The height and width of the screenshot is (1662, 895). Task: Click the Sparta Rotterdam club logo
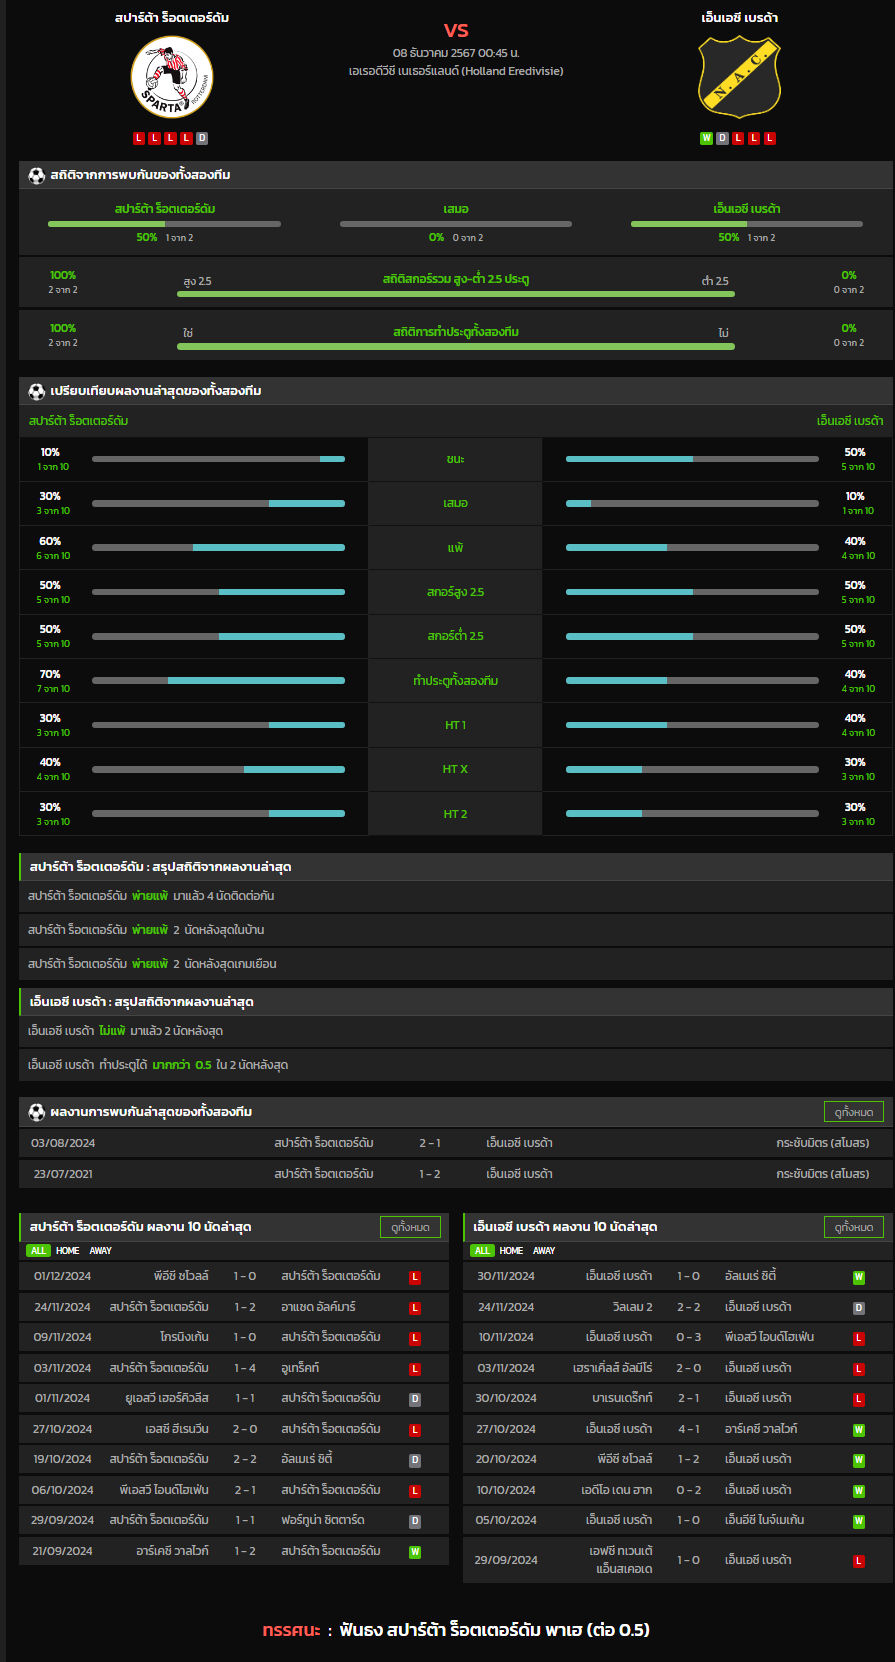coord(172,77)
